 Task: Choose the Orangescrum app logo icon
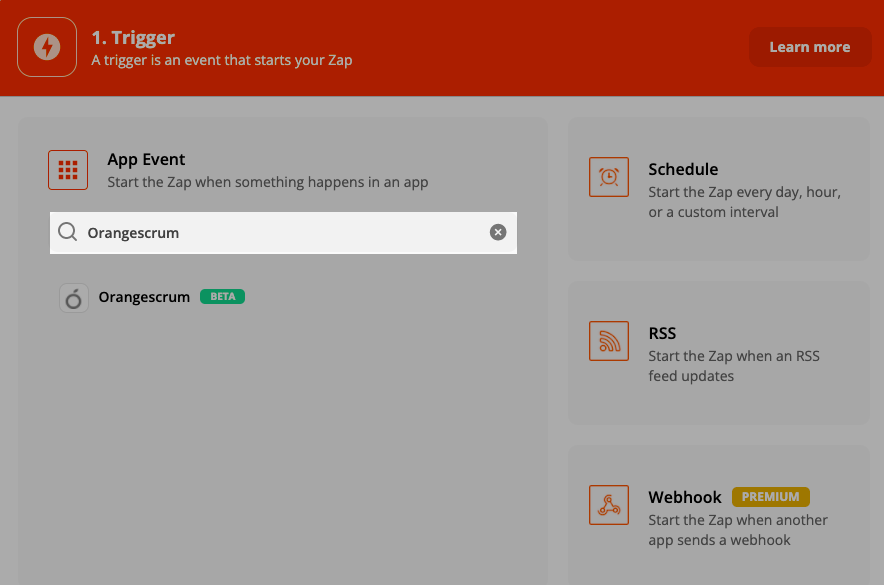tap(74, 298)
